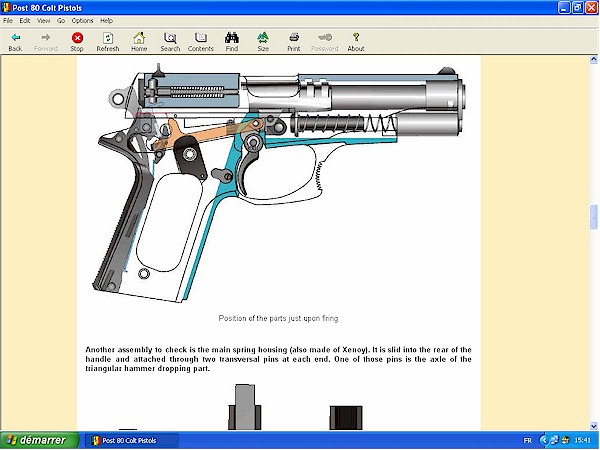Open the Search toolbar icon
Viewport: 600px width, 450px height.
tap(170, 38)
